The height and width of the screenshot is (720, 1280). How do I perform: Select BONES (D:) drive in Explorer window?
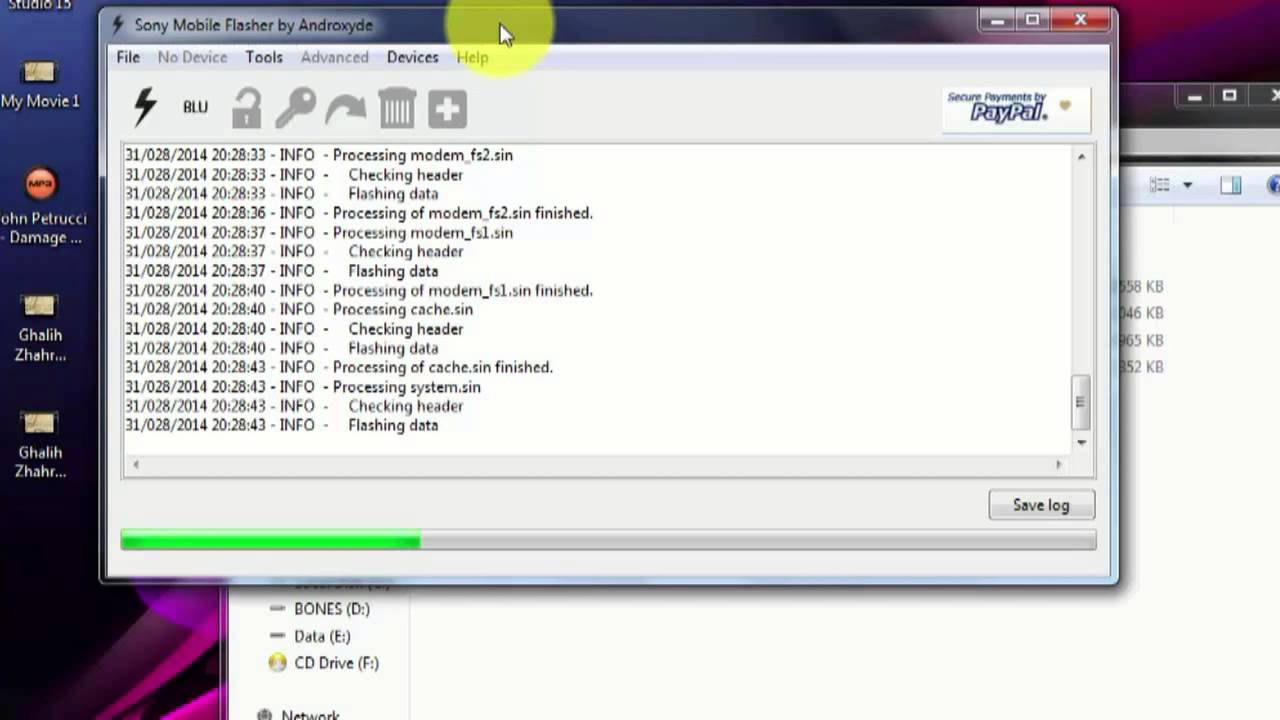click(x=320, y=609)
